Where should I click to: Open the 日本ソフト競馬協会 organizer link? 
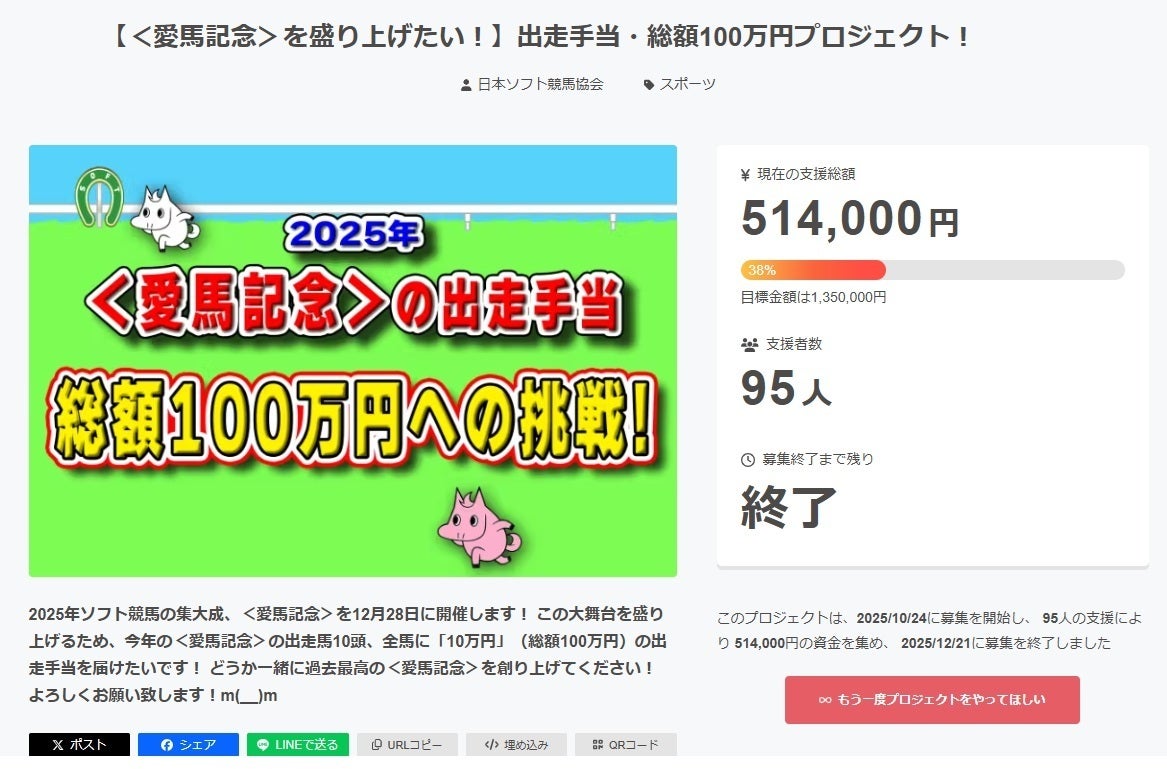pyautogui.click(x=540, y=84)
